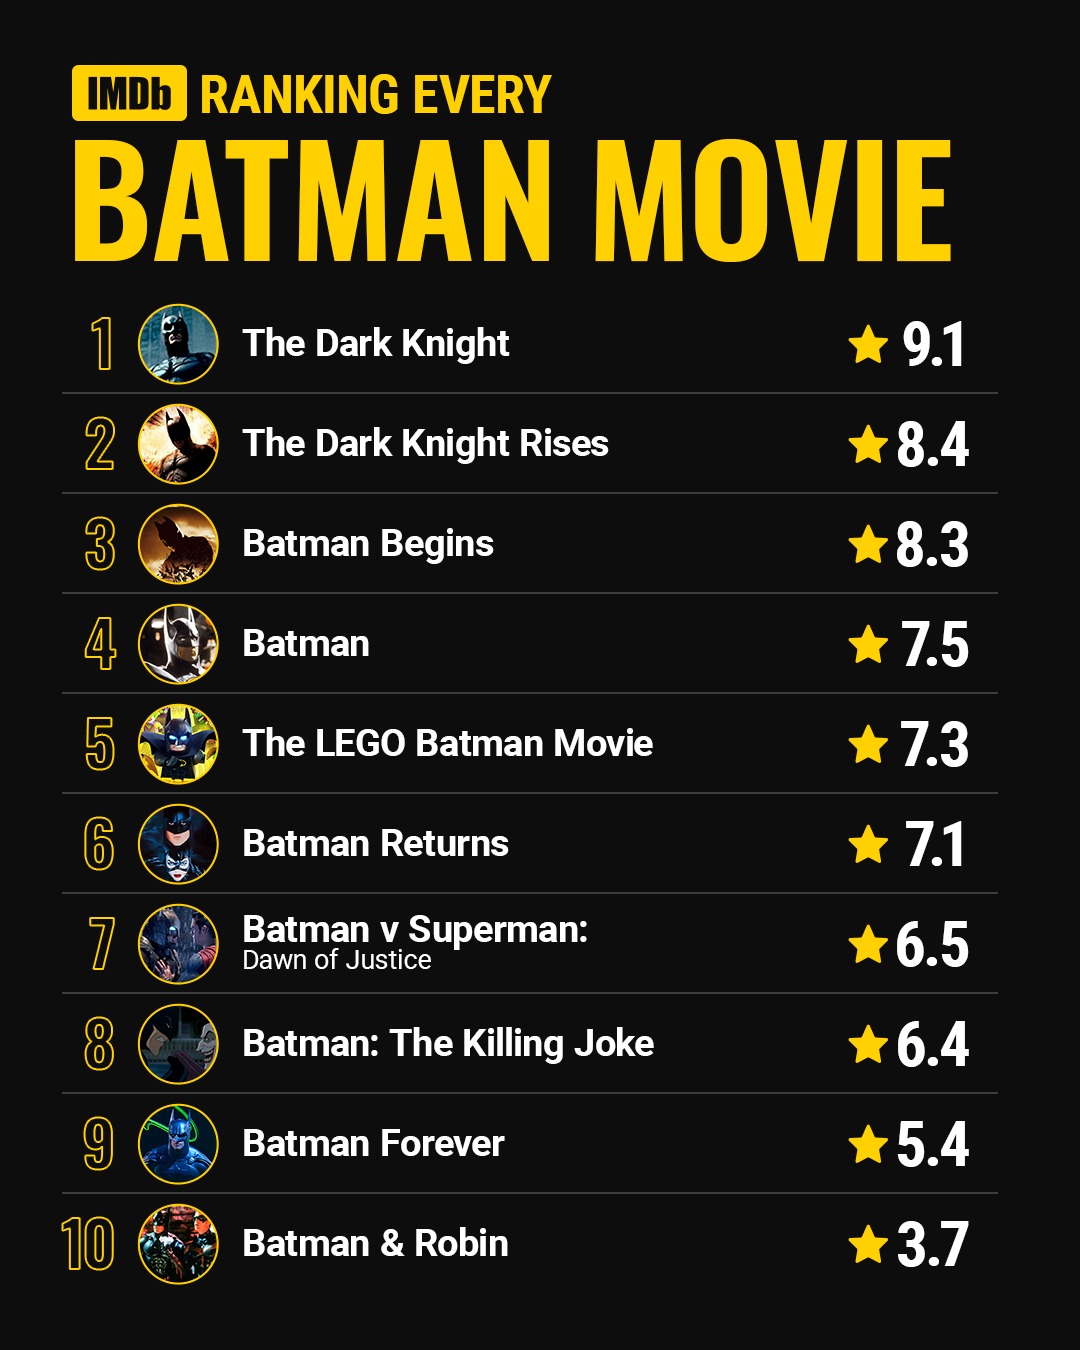The height and width of the screenshot is (1350, 1080).
Task: Open Batman v Superman circular image
Action: pyautogui.click(x=178, y=944)
